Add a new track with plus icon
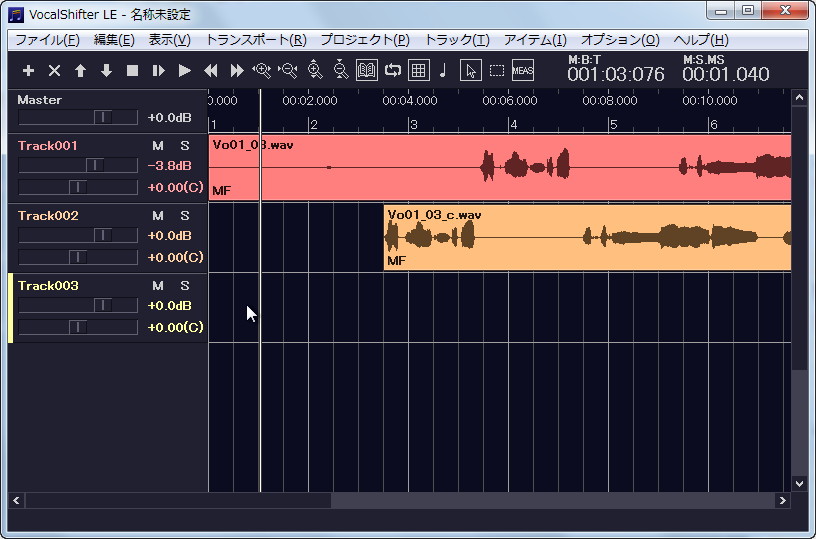 (29, 70)
